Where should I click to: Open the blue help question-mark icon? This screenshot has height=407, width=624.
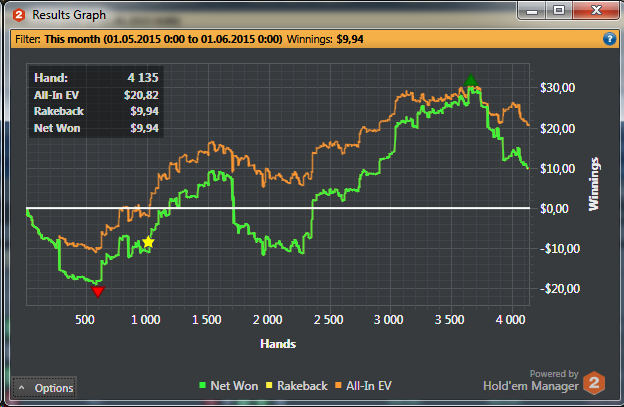tap(609, 39)
